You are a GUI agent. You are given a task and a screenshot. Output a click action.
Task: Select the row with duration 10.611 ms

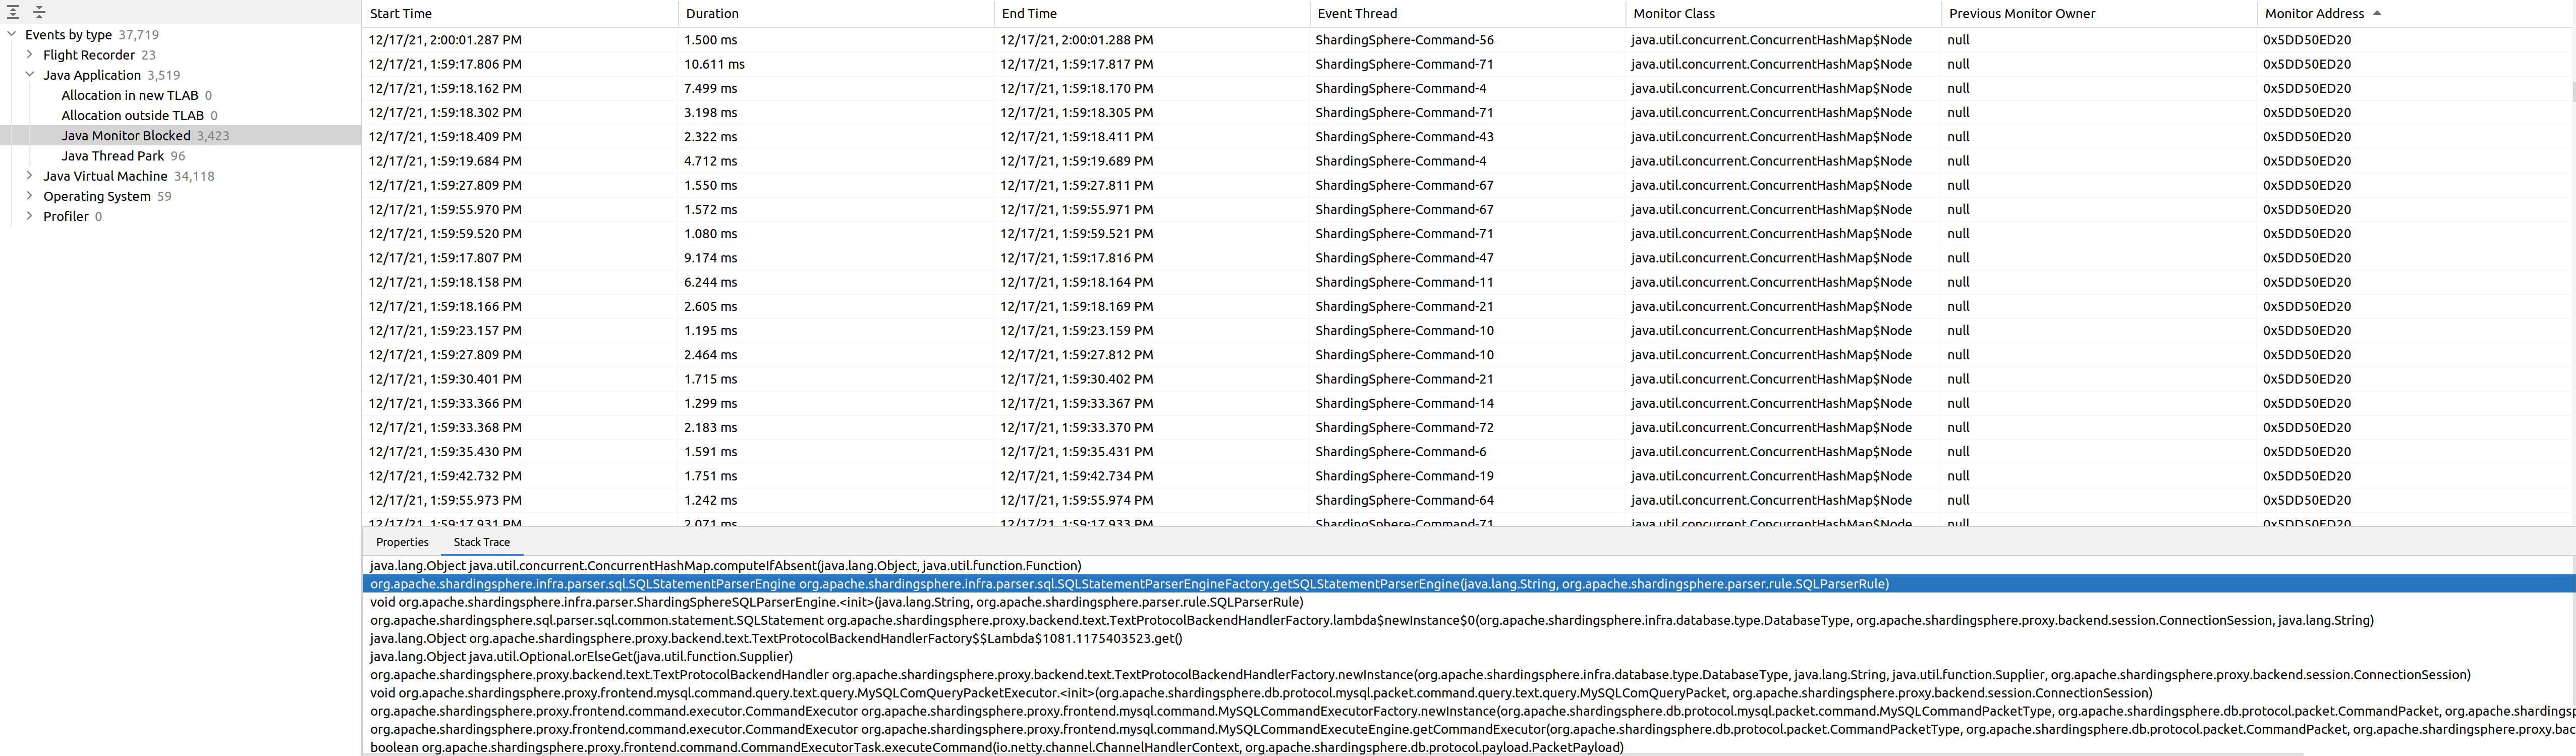tap(1467, 64)
